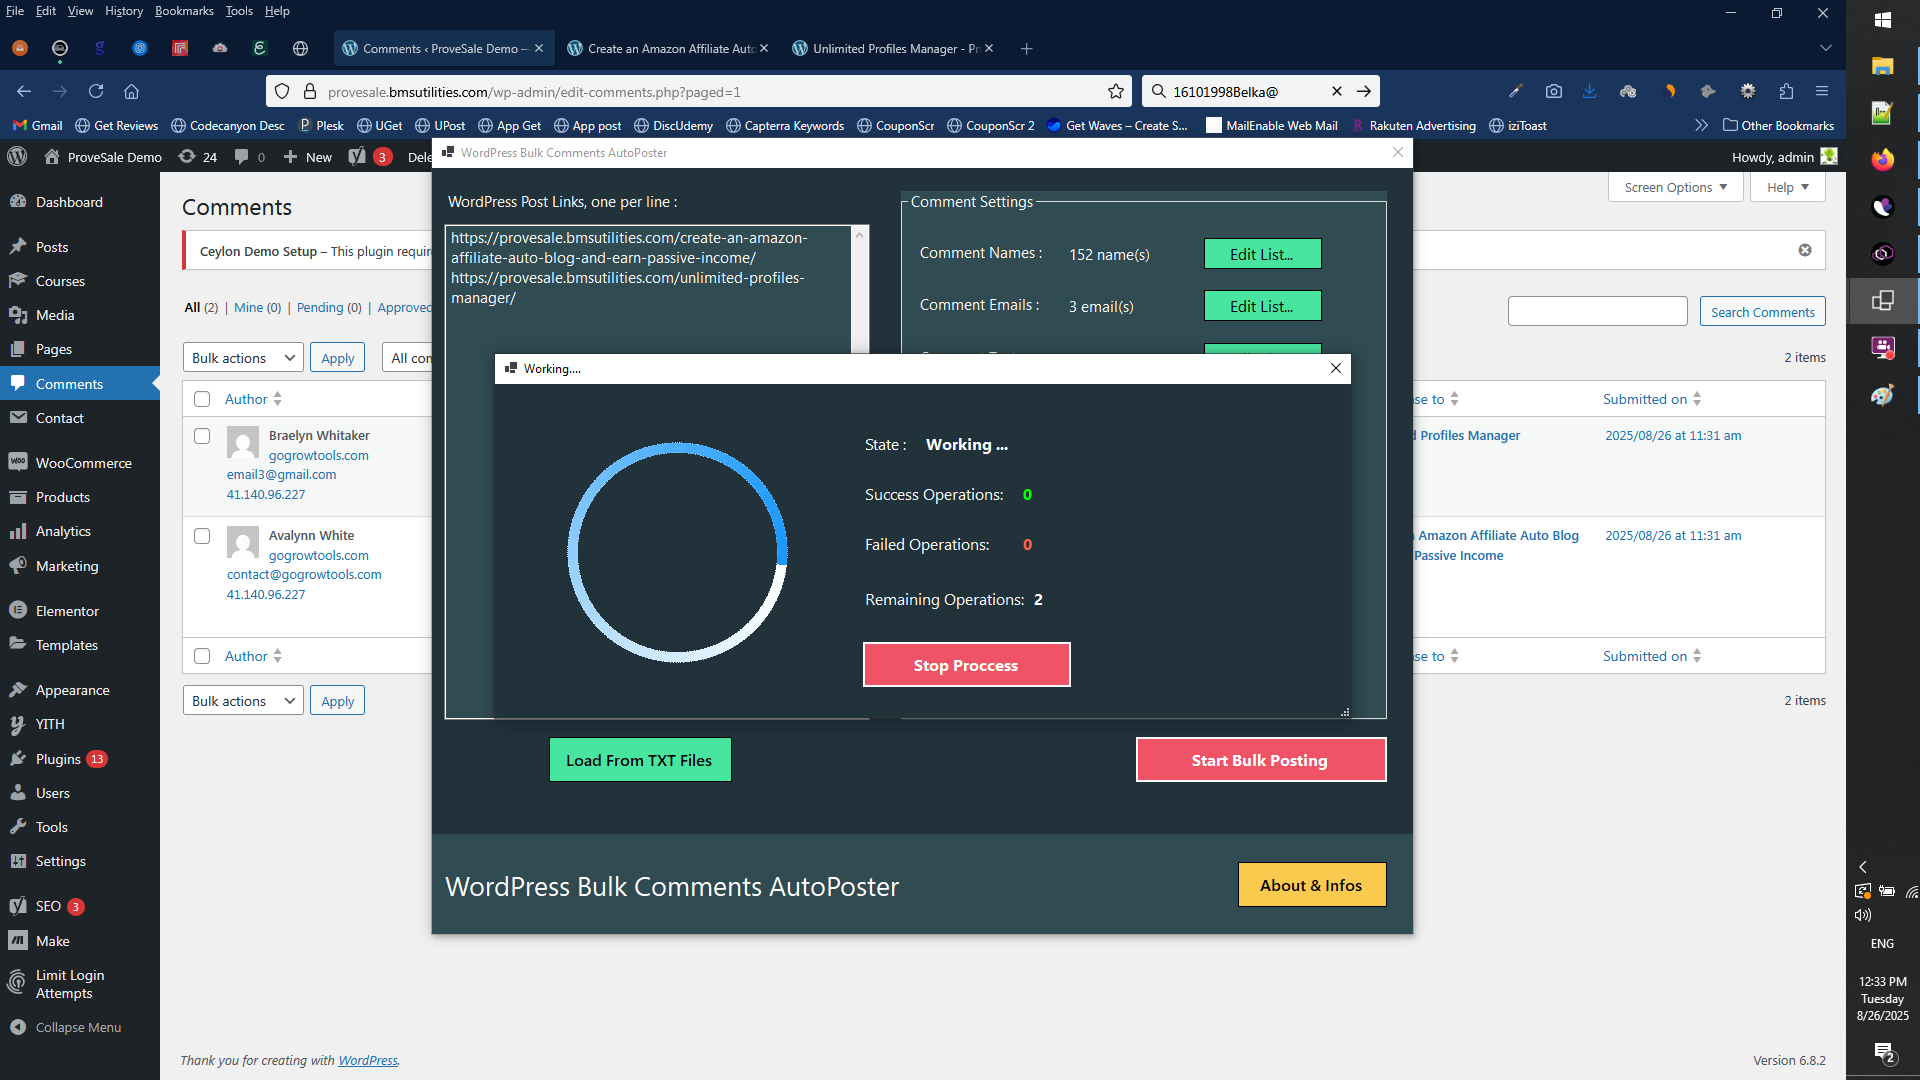The image size is (1920, 1080).
Task: Toggle the select-all comments checkbox
Action: 202,398
